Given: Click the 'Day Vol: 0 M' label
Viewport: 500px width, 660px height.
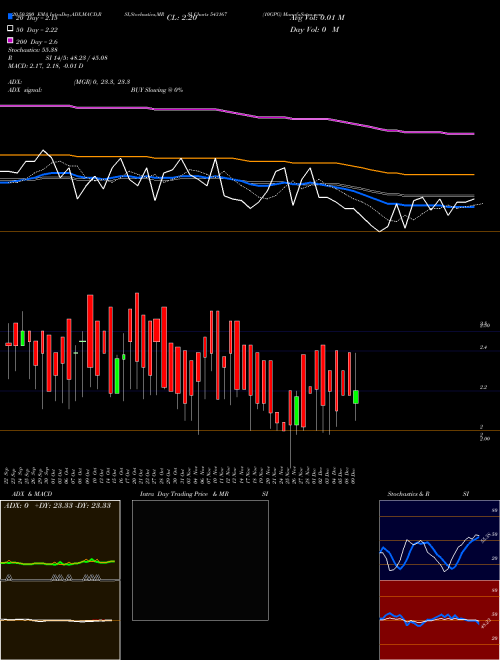Looking at the screenshot, I should pos(314,30).
